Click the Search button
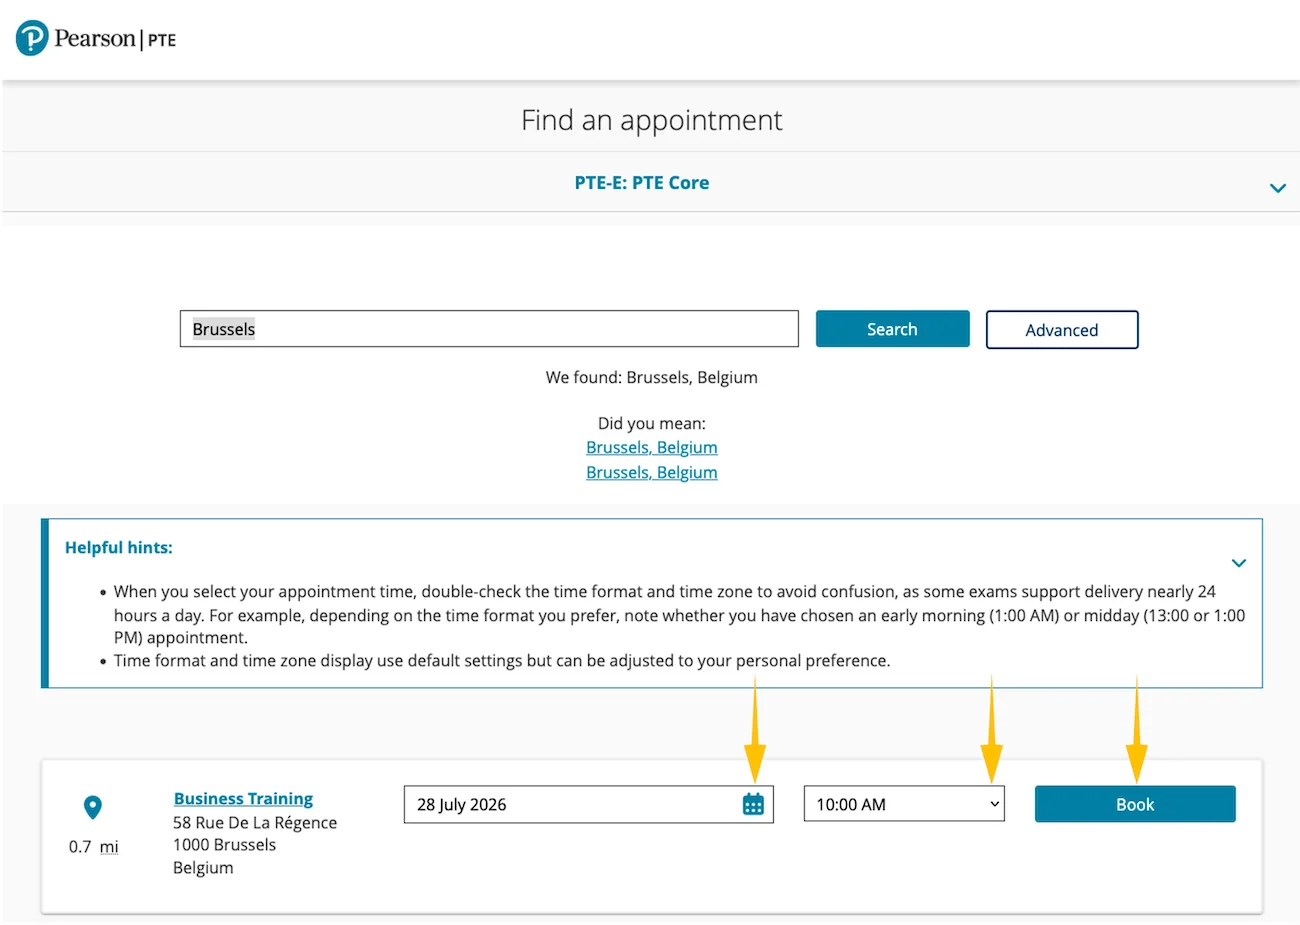The width and height of the screenshot is (1300, 925). pos(892,329)
